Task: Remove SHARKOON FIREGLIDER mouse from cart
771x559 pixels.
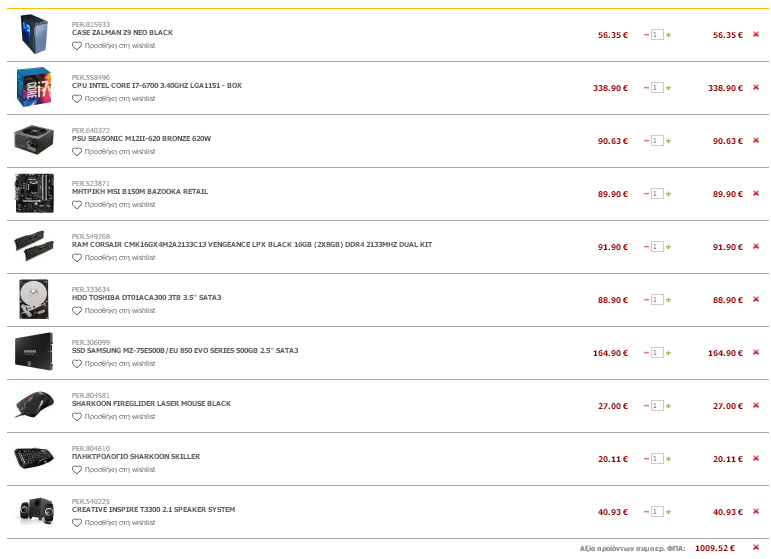Action: point(756,406)
